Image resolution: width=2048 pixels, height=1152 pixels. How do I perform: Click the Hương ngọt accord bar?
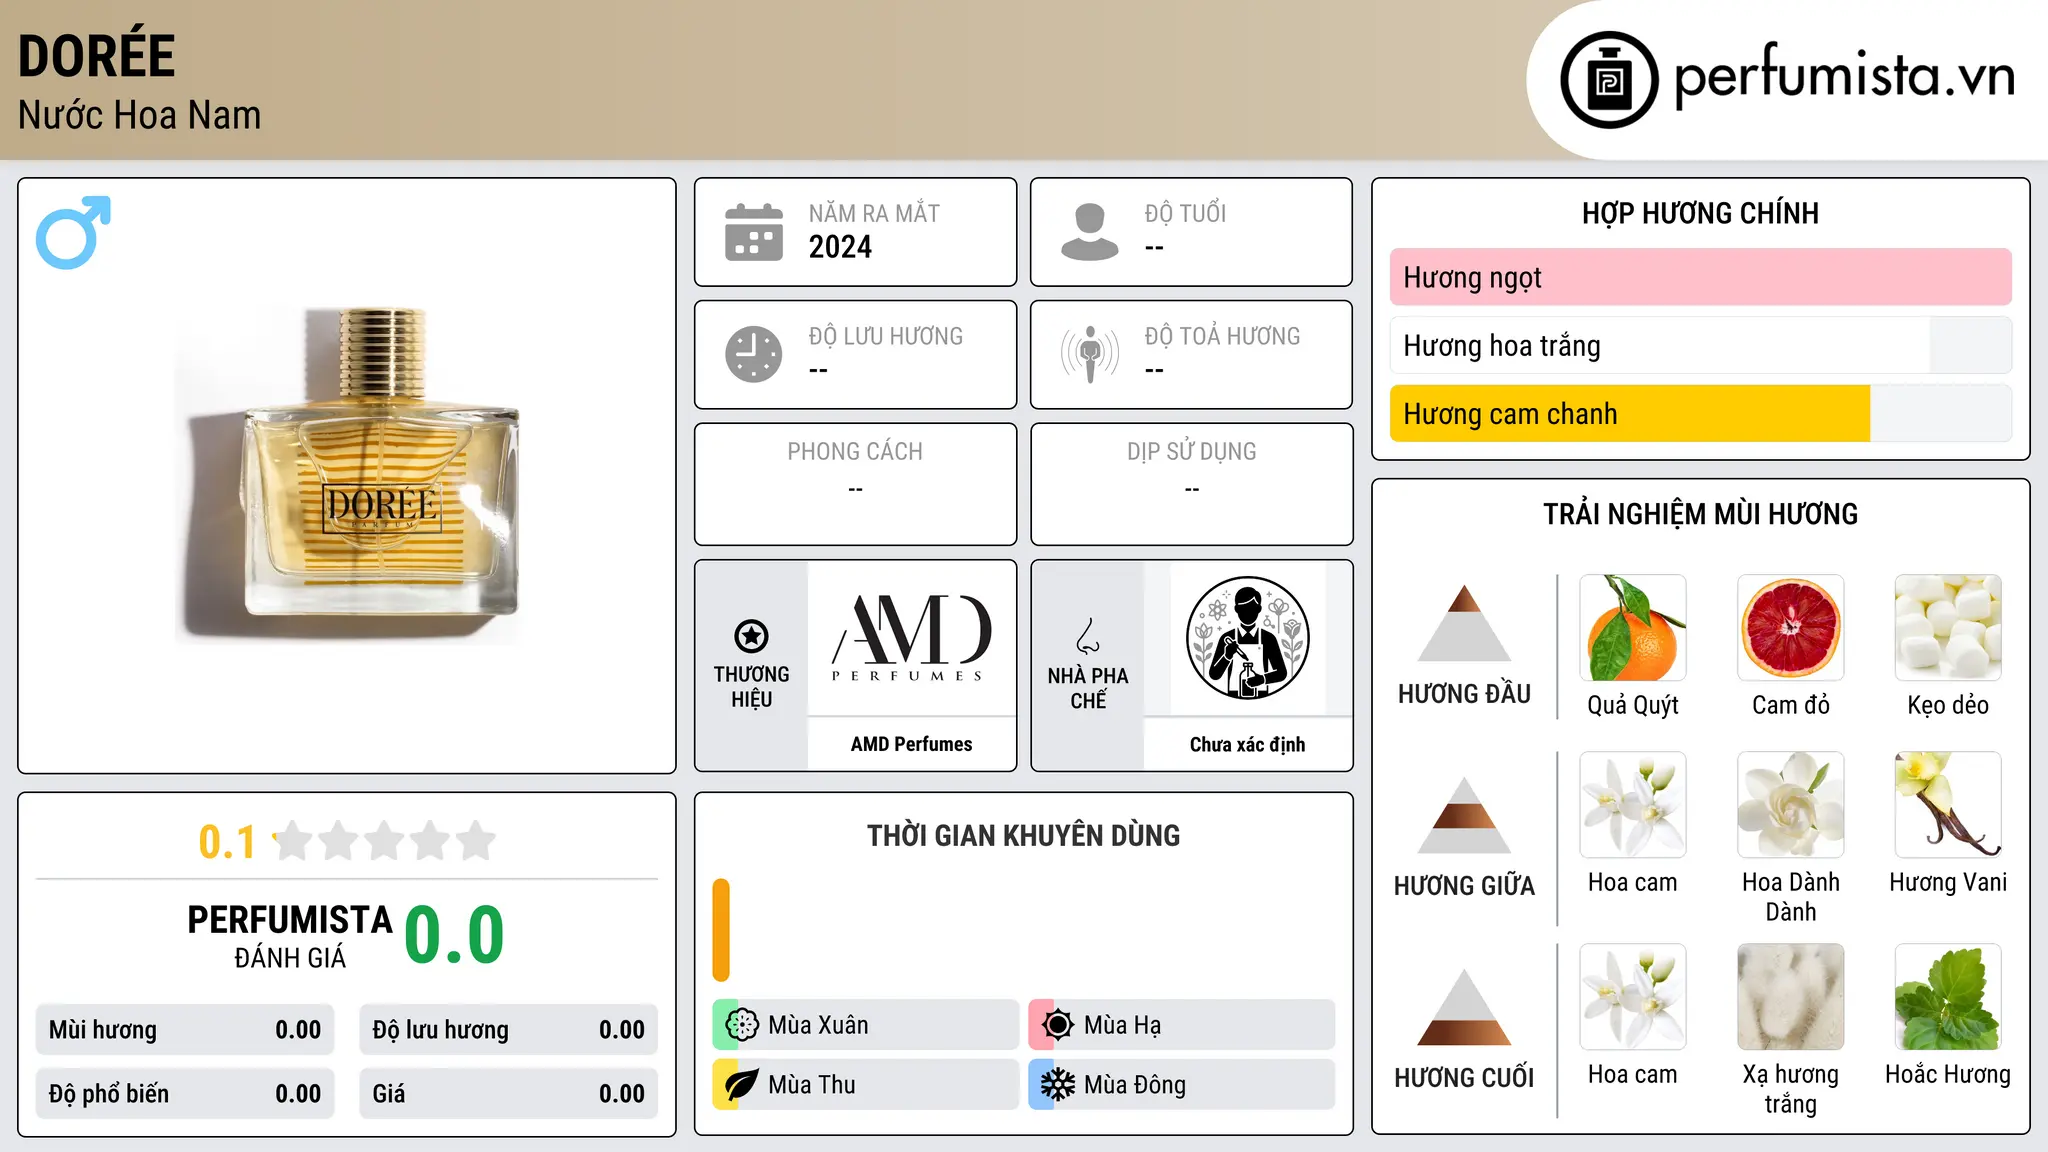point(1700,277)
